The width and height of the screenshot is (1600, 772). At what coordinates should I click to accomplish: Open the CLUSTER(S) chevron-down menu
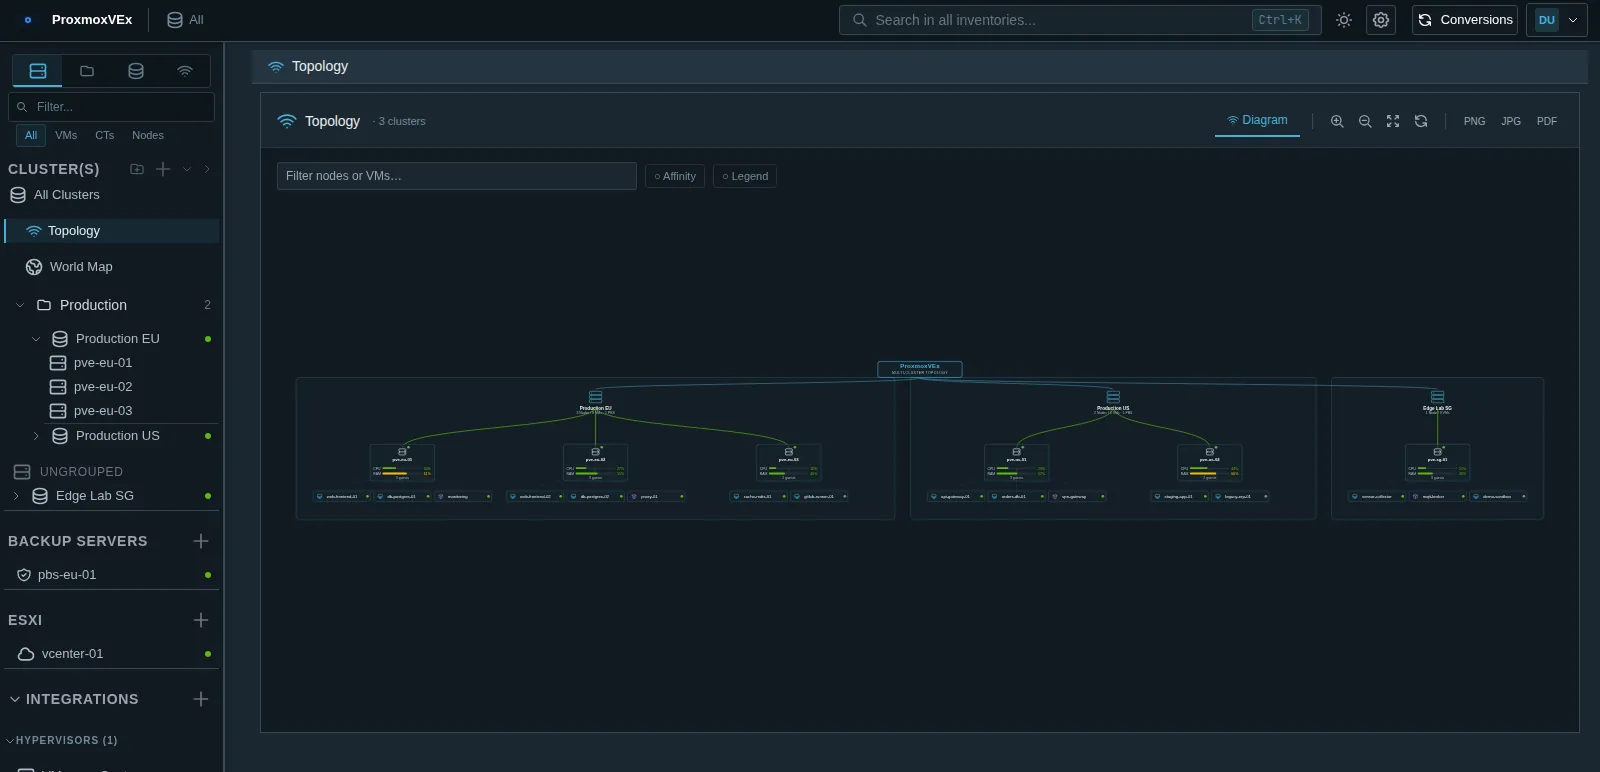(x=187, y=169)
